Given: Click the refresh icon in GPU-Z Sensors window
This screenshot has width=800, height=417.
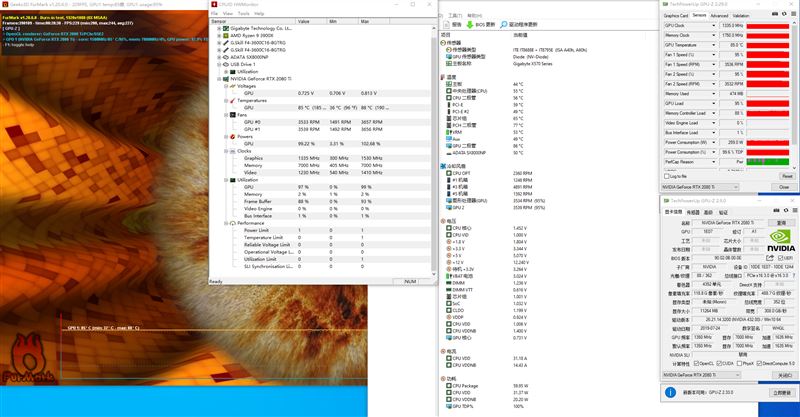Looking at the screenshot, I should click(784, 14).
